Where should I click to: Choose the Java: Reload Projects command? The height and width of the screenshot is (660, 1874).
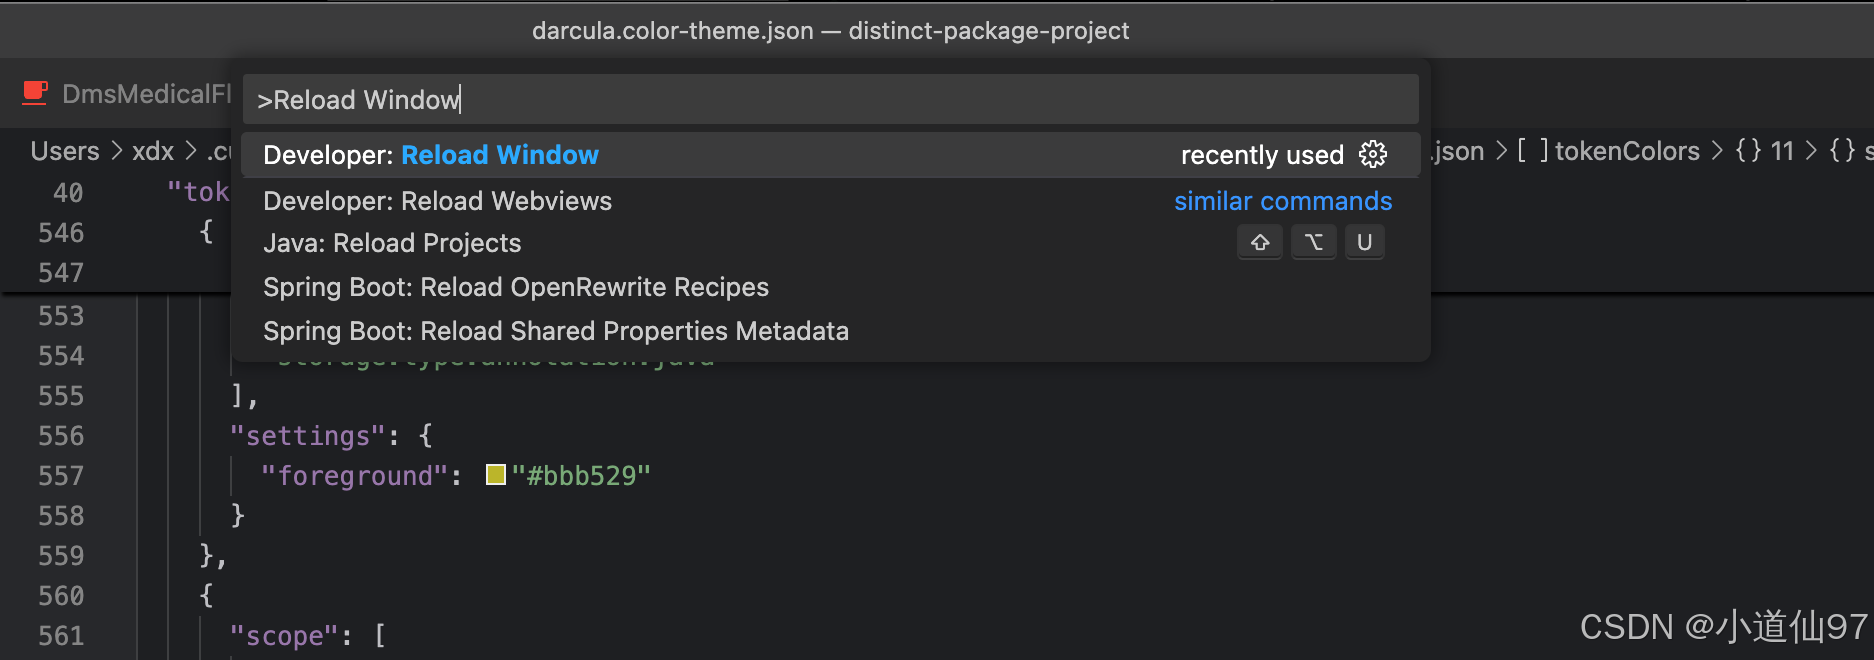click(392, 243)
